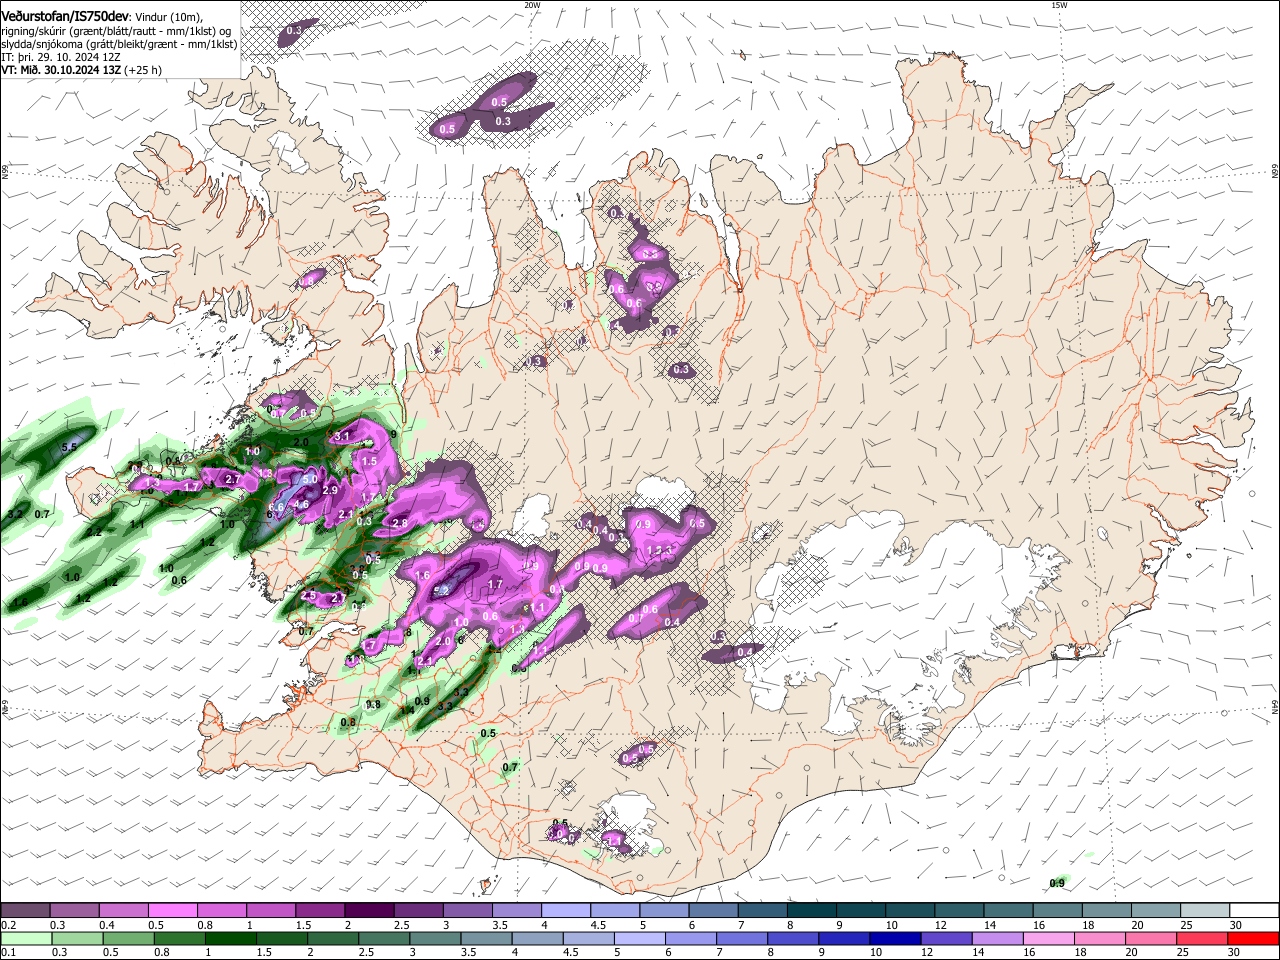Click the 3.1 precipitation value on the map
The height and width of the screenshot is (960, 1280).
tap(341, 436)
